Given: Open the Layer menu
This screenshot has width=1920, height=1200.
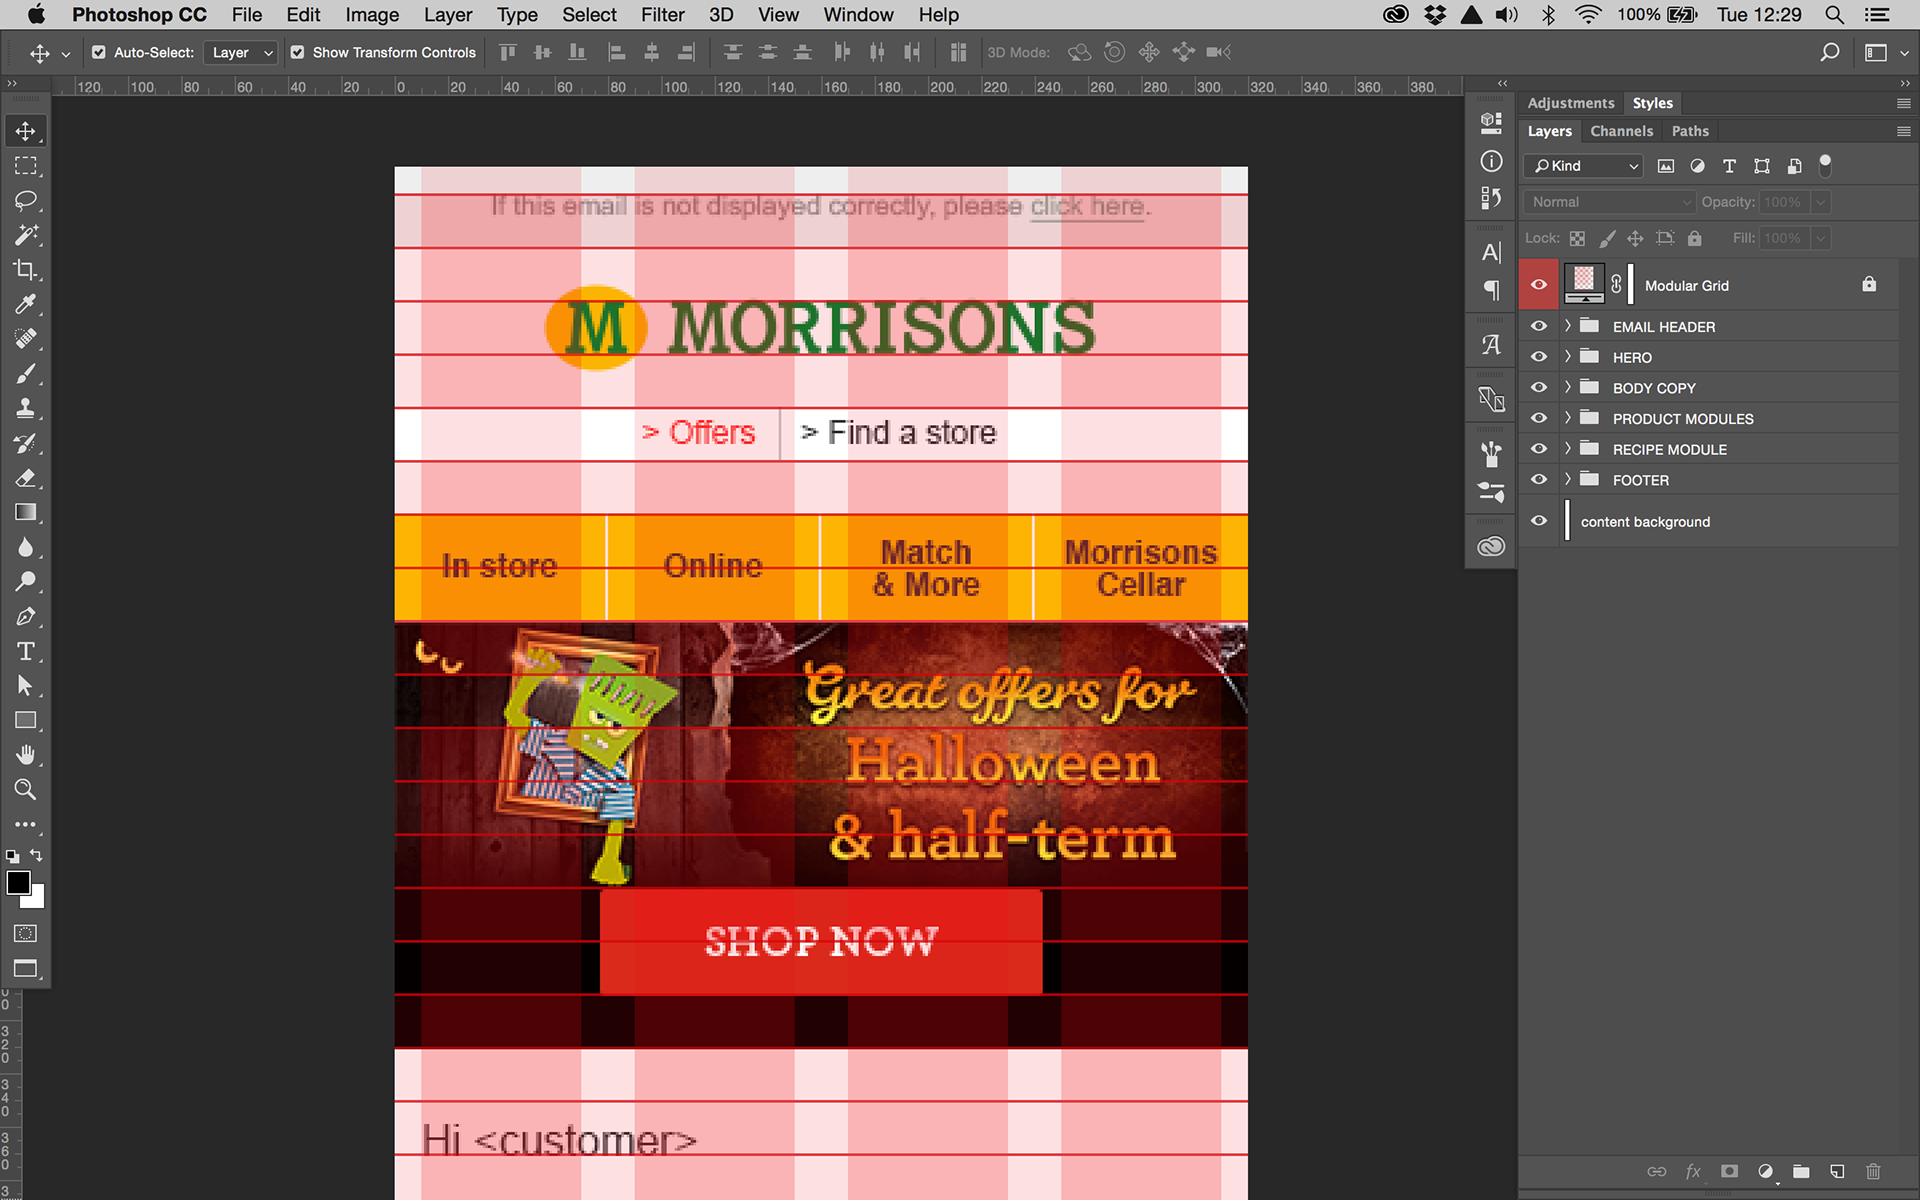Looking at the screenshot, I should pos(447,15).
